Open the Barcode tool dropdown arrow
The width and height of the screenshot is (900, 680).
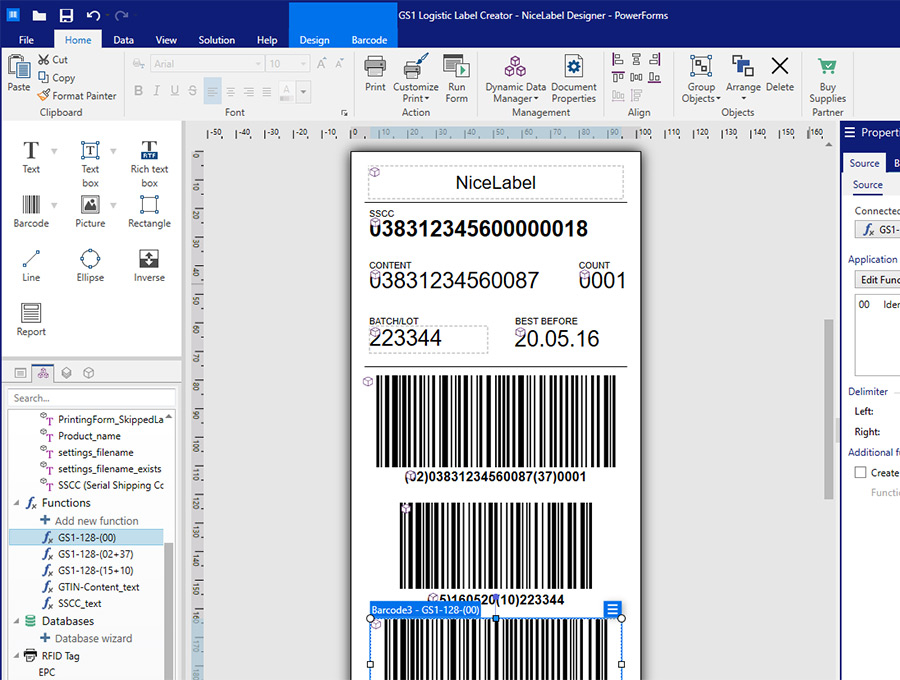tap(54, 205)
